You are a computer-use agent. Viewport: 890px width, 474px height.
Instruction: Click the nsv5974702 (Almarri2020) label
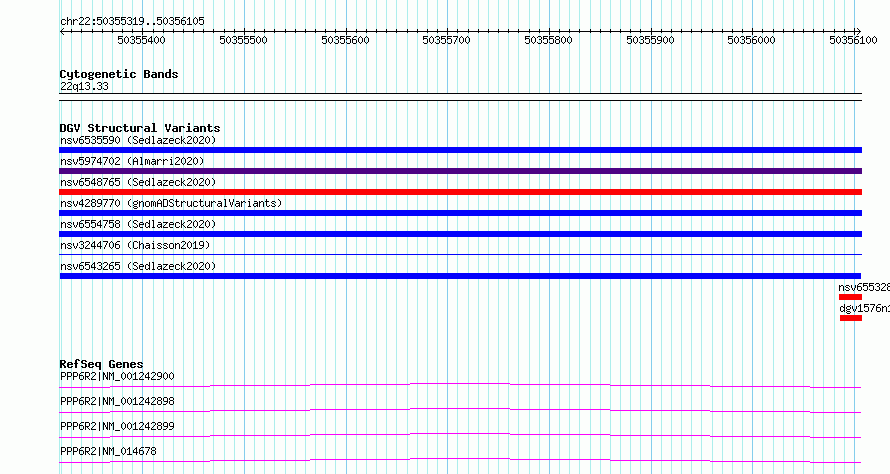132,161
